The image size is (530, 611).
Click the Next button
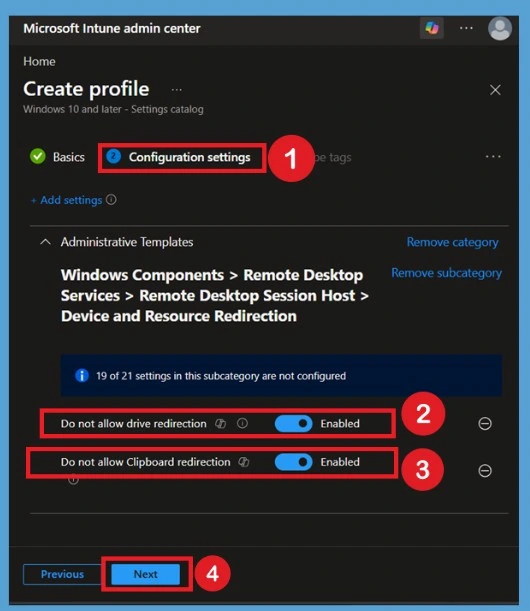coord(146,574)
